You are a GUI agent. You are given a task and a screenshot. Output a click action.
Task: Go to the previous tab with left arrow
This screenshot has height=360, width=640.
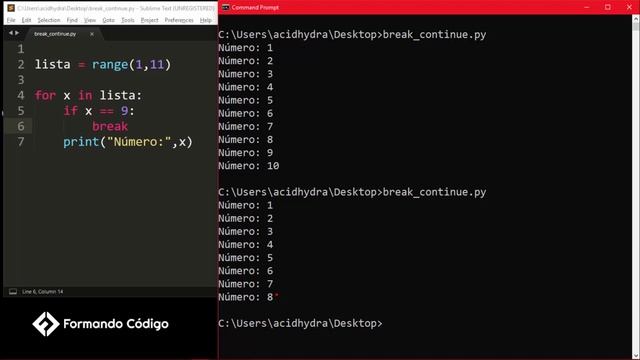click(11, 33)
